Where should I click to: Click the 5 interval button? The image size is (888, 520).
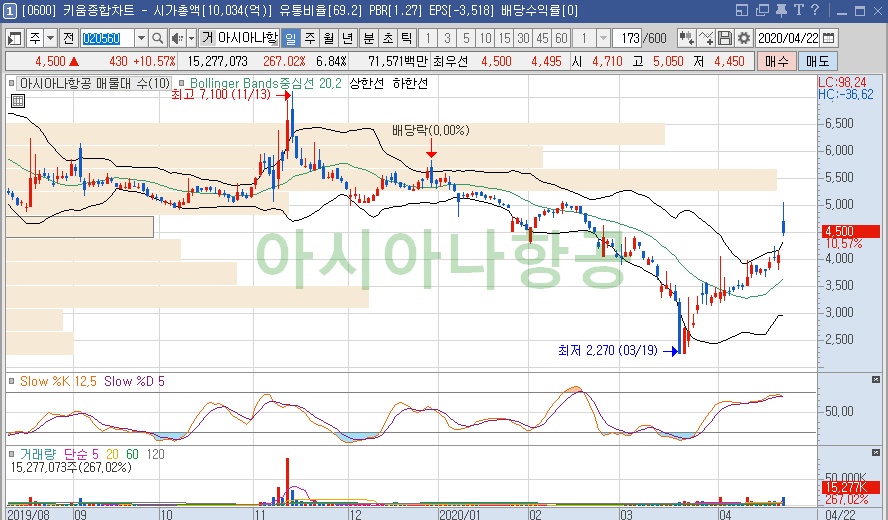(466, 39)
